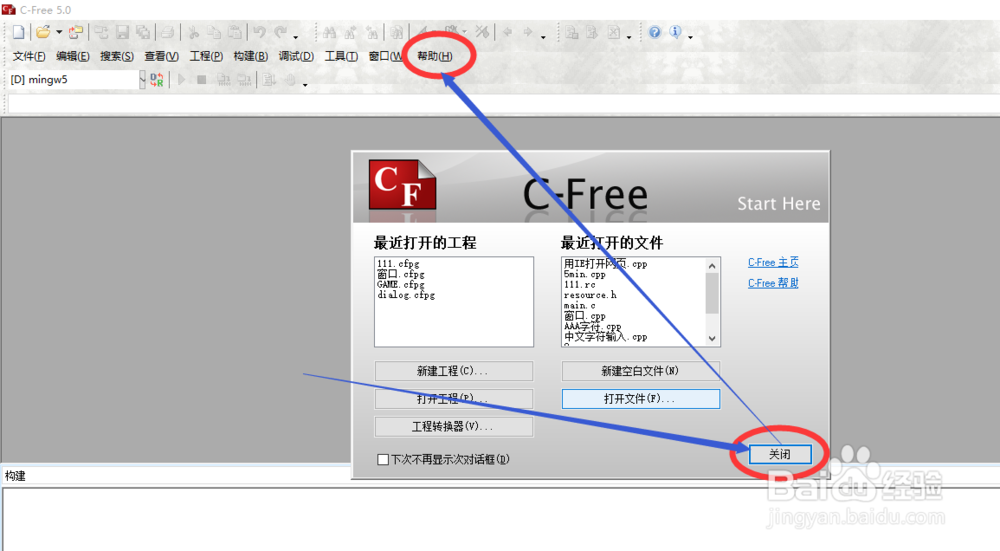The width and height of the screenshot is (1000, 551).
Task: Open the 工具(T) menu
Action: 341,56
